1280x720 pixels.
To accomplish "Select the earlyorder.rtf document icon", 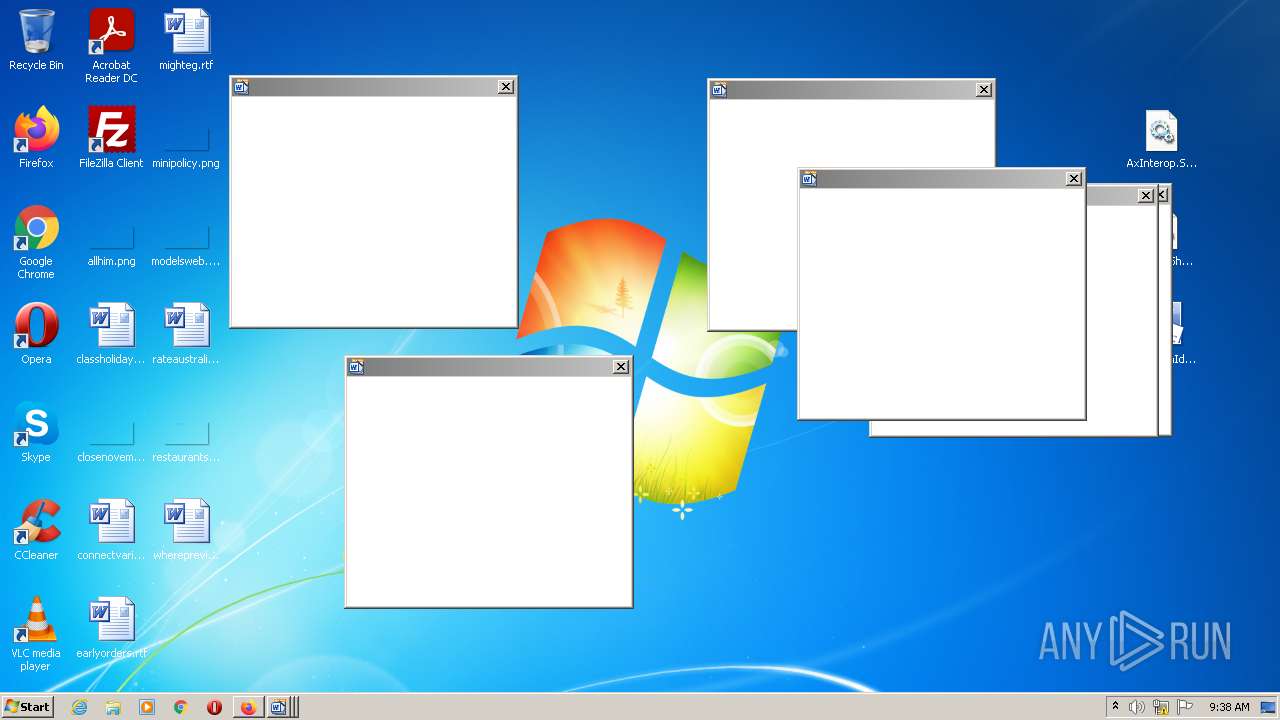I will coord(111,628).
